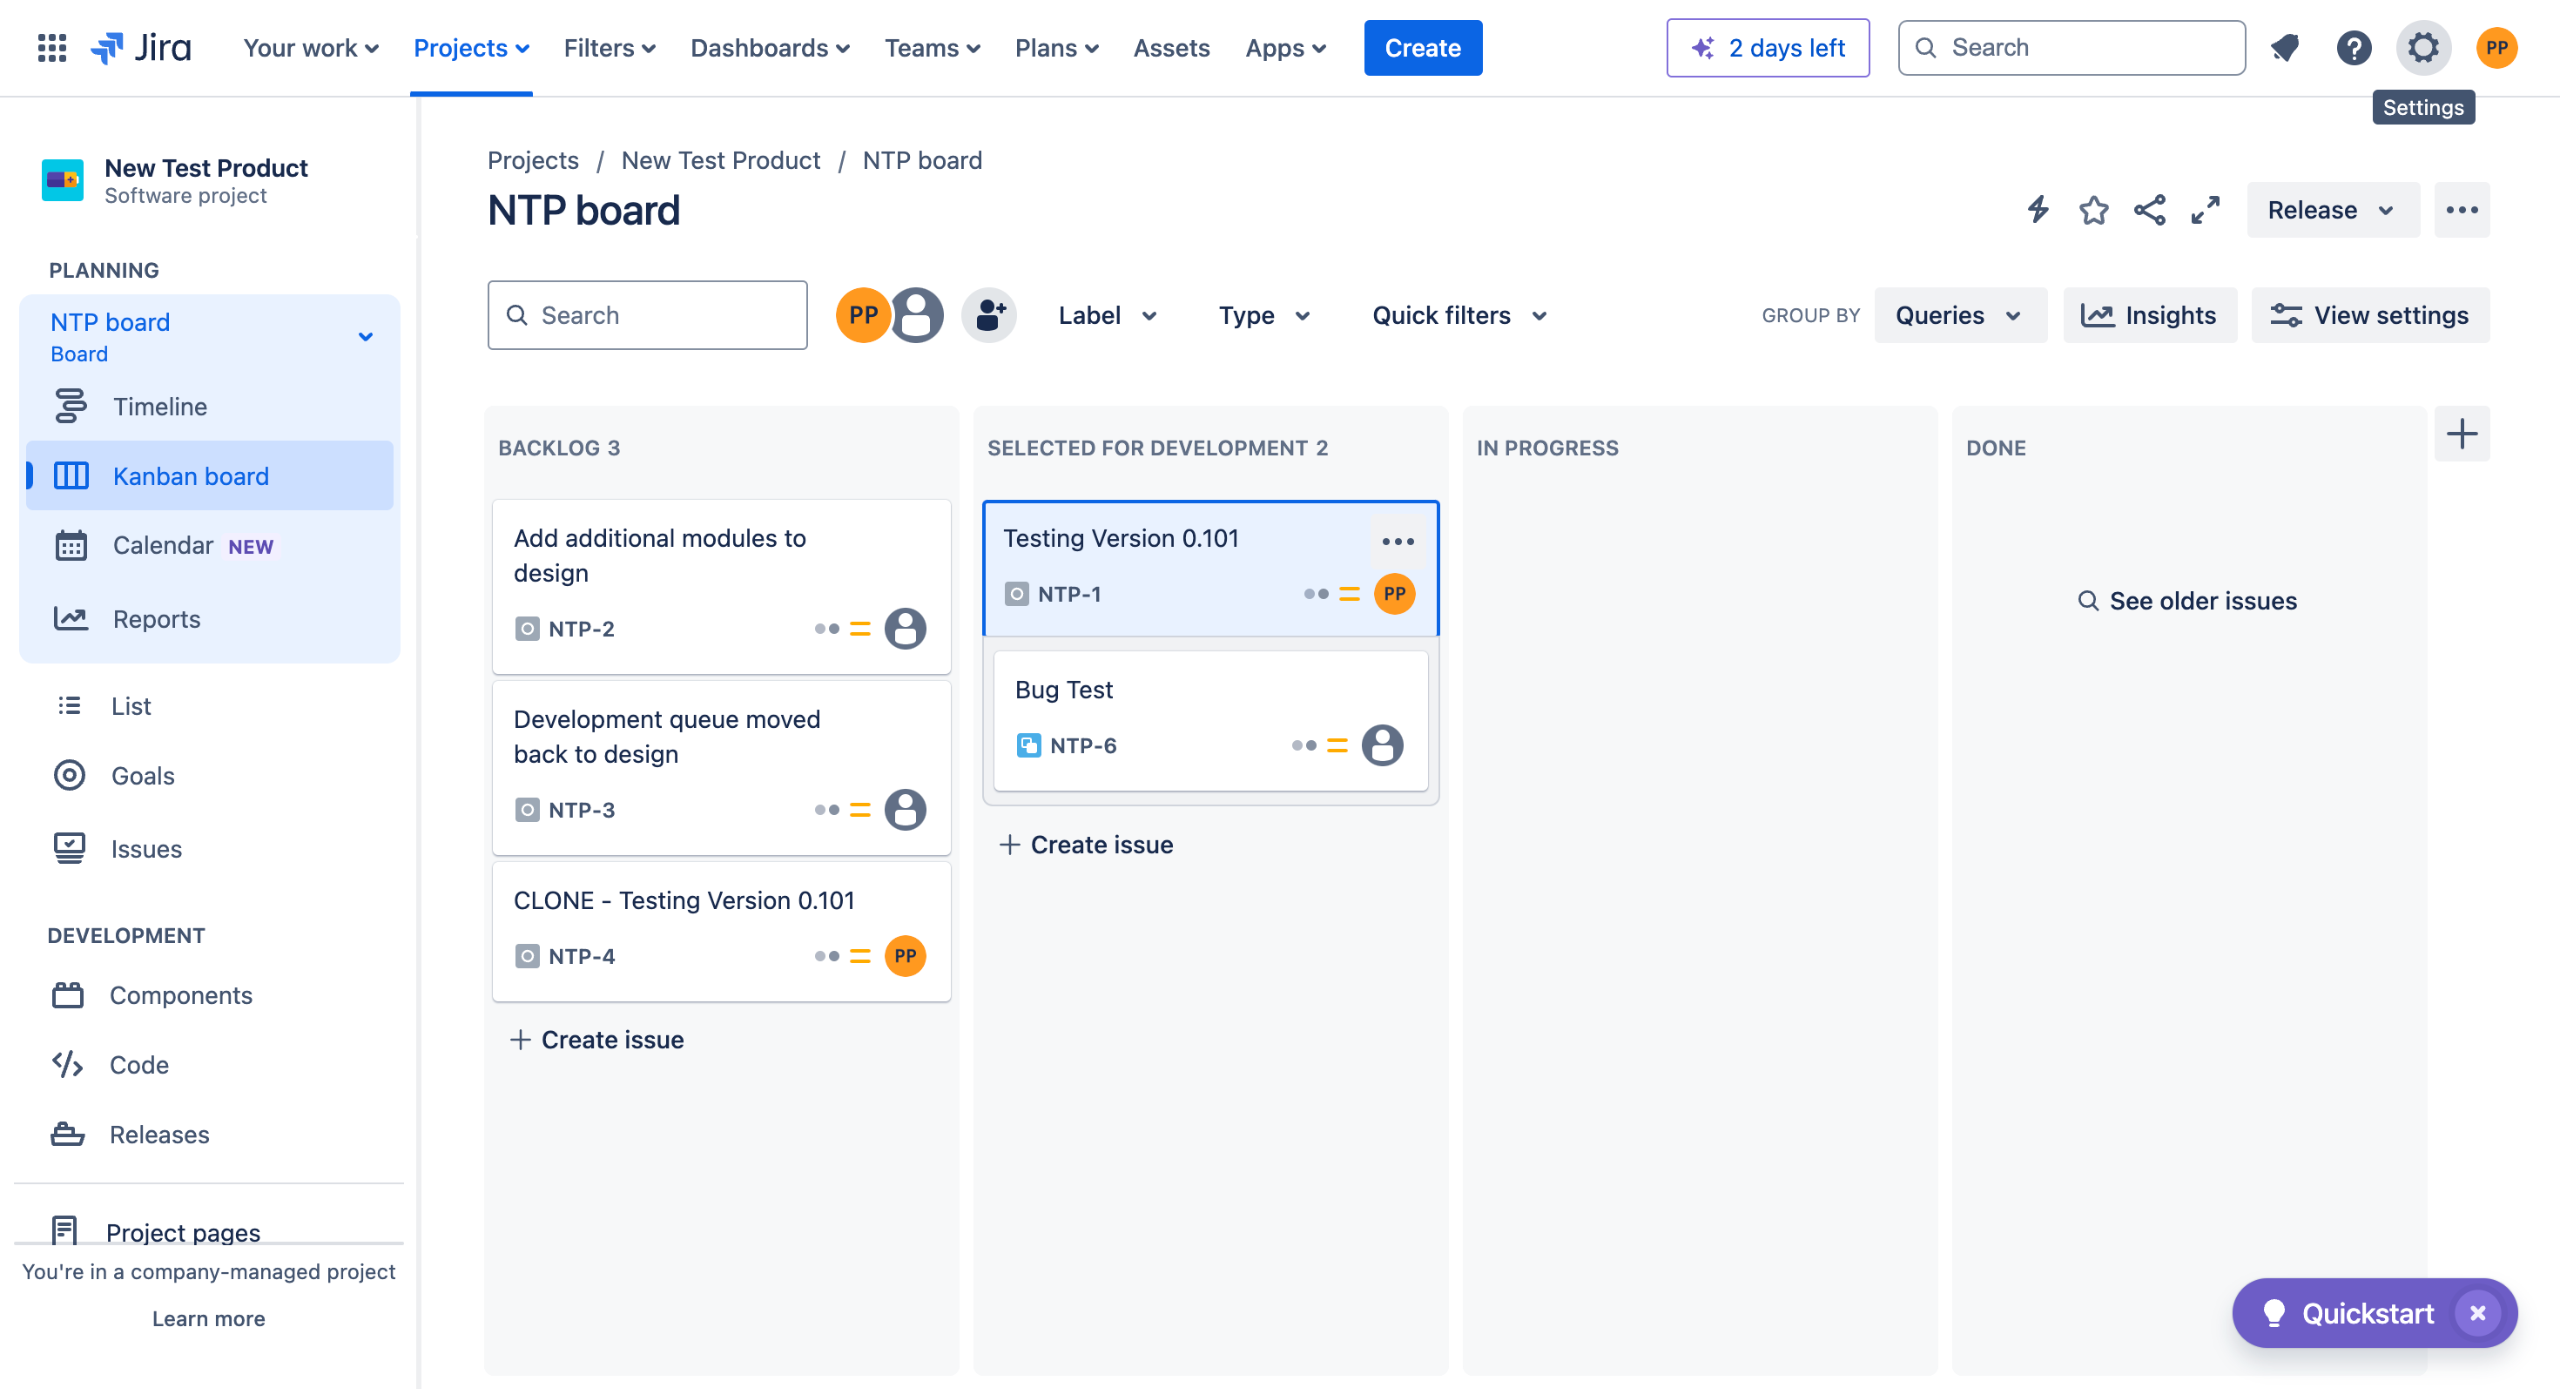2560x1389 pixels.
Task: Collapse the NTP board switcher chevron
Action: 366,337
